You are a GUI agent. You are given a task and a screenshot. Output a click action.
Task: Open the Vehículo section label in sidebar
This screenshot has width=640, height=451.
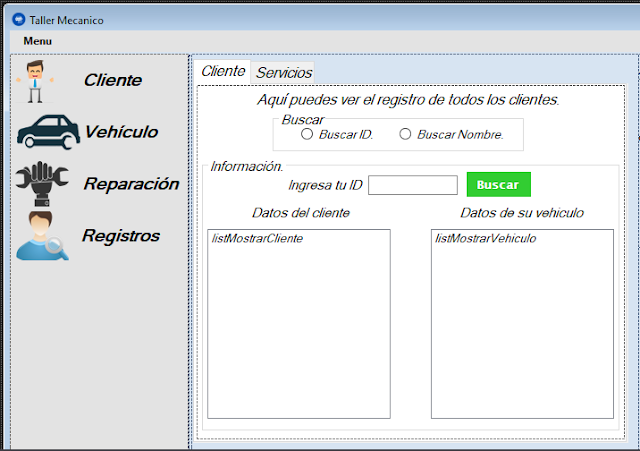(x=121, y=132)
